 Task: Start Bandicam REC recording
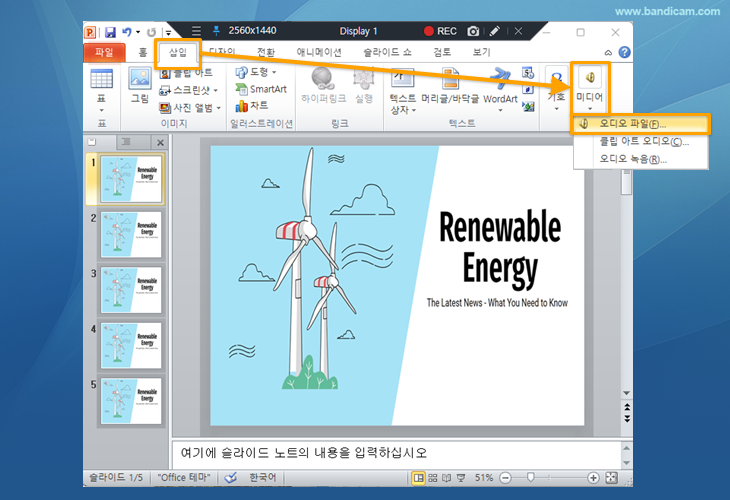pyautogui.click(x=439, y=32)
